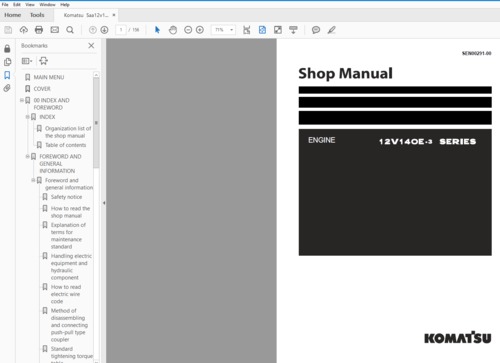500x363 pixels.
Task: Send file by email using the envelope icon
Action: pyautogui.click(x=55, y=30)
